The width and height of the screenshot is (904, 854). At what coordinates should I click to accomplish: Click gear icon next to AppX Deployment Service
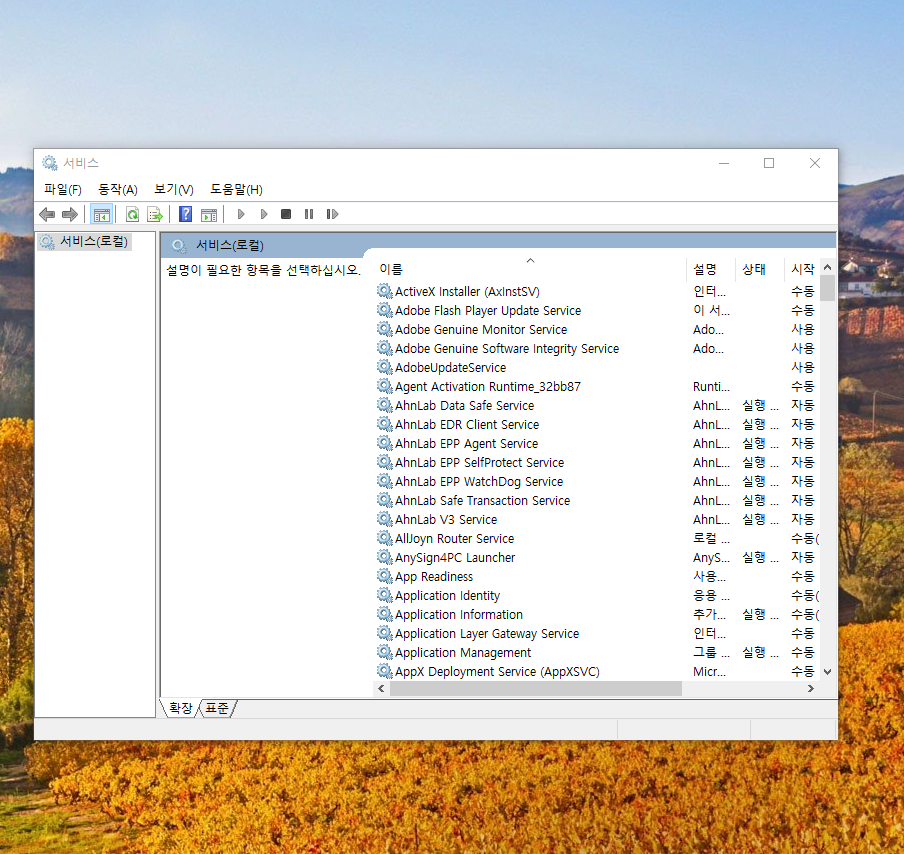point(385,671)
